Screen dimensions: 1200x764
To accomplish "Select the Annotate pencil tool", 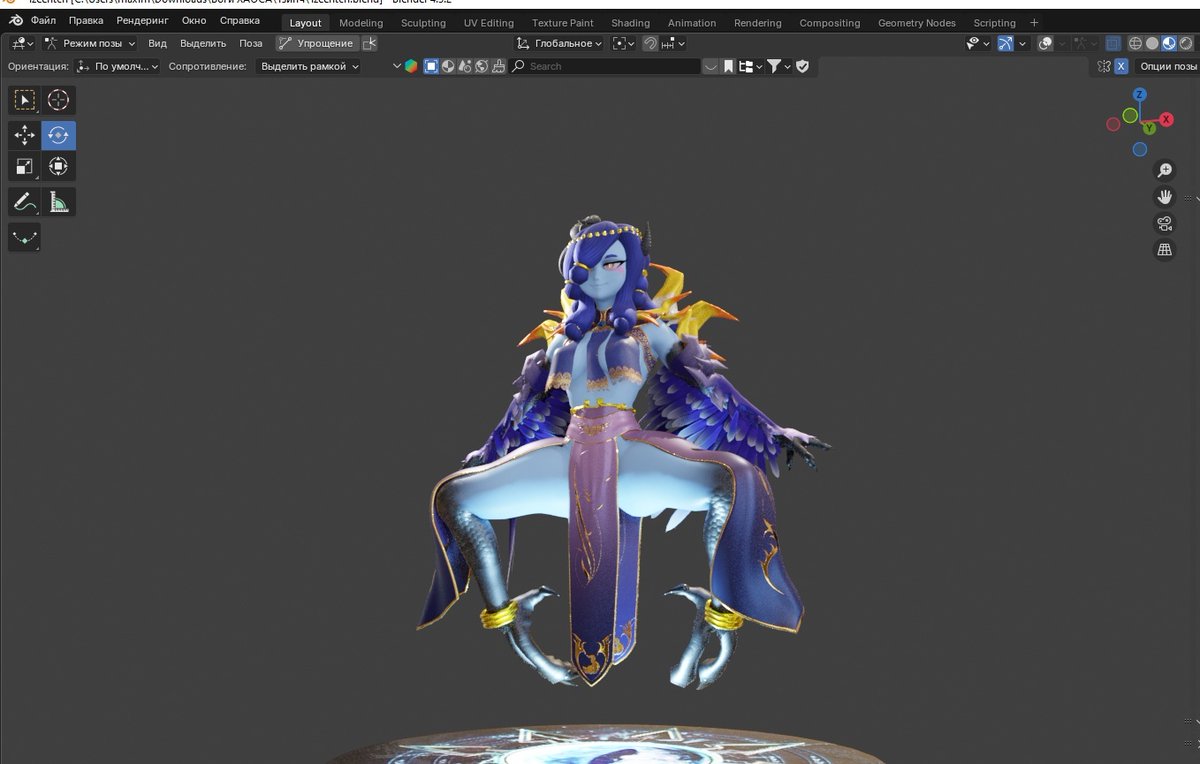I will click(25, 202).
